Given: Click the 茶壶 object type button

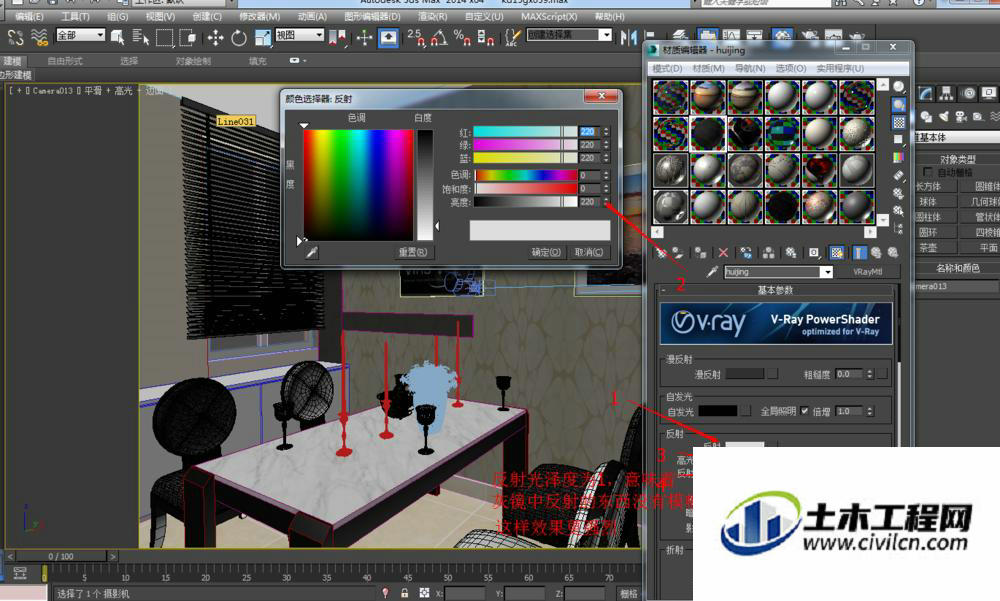Looking at the screenshot, I should 936,248.
